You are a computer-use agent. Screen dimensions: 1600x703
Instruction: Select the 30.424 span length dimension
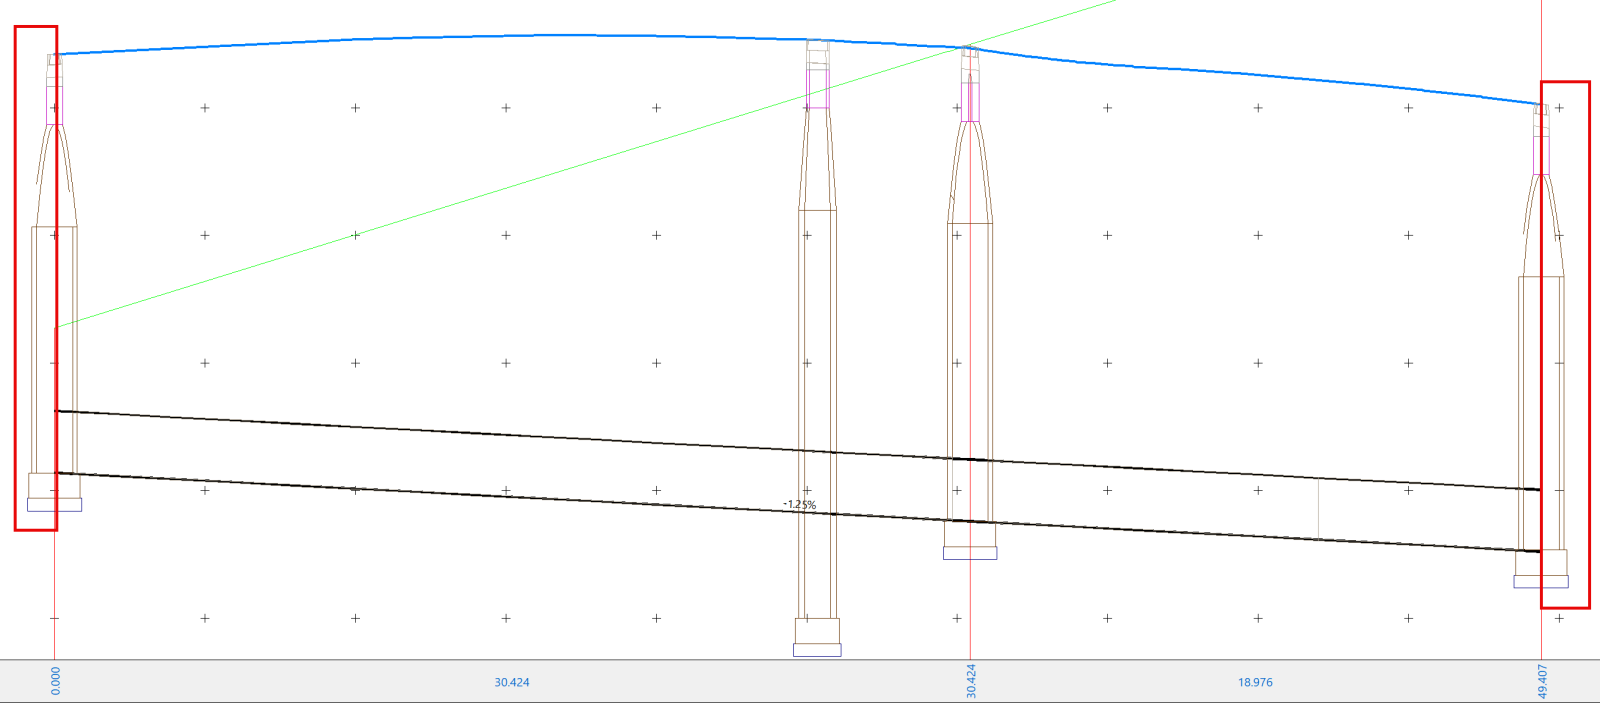point(511,682)
